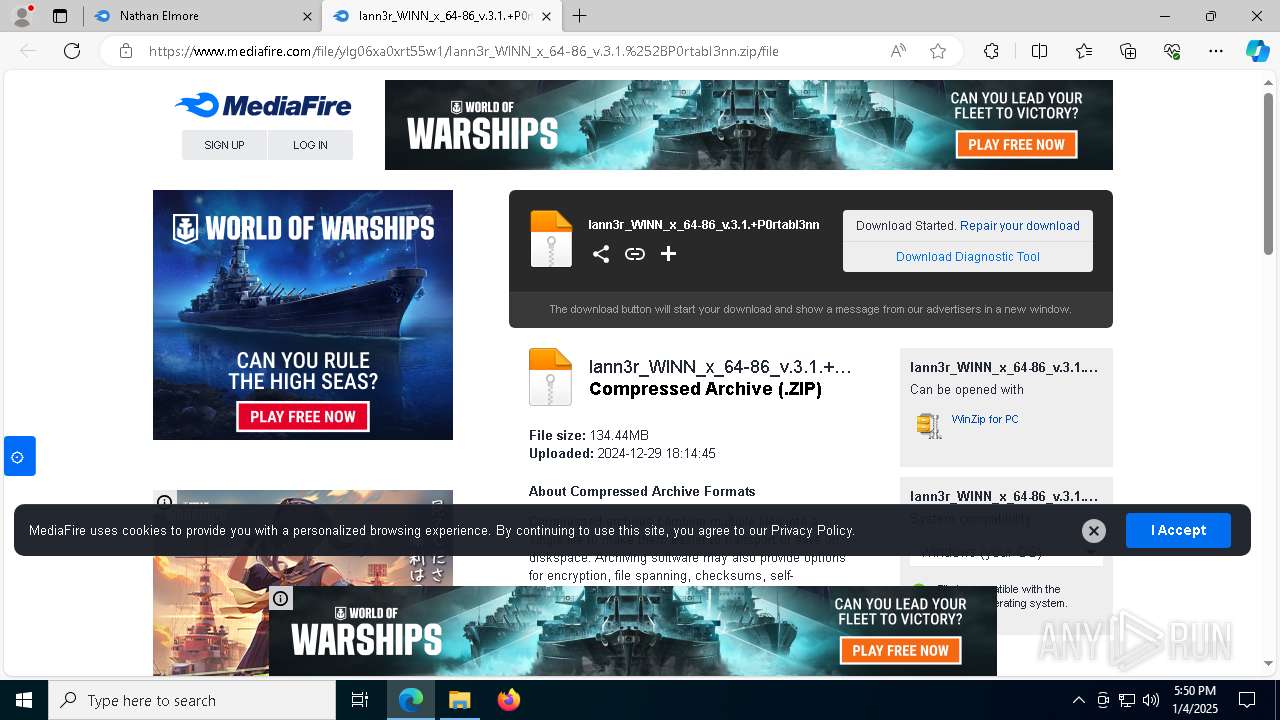Launch Firefox from taskbar
This screenshot has width=1280, height=720.
click(509, 700)
